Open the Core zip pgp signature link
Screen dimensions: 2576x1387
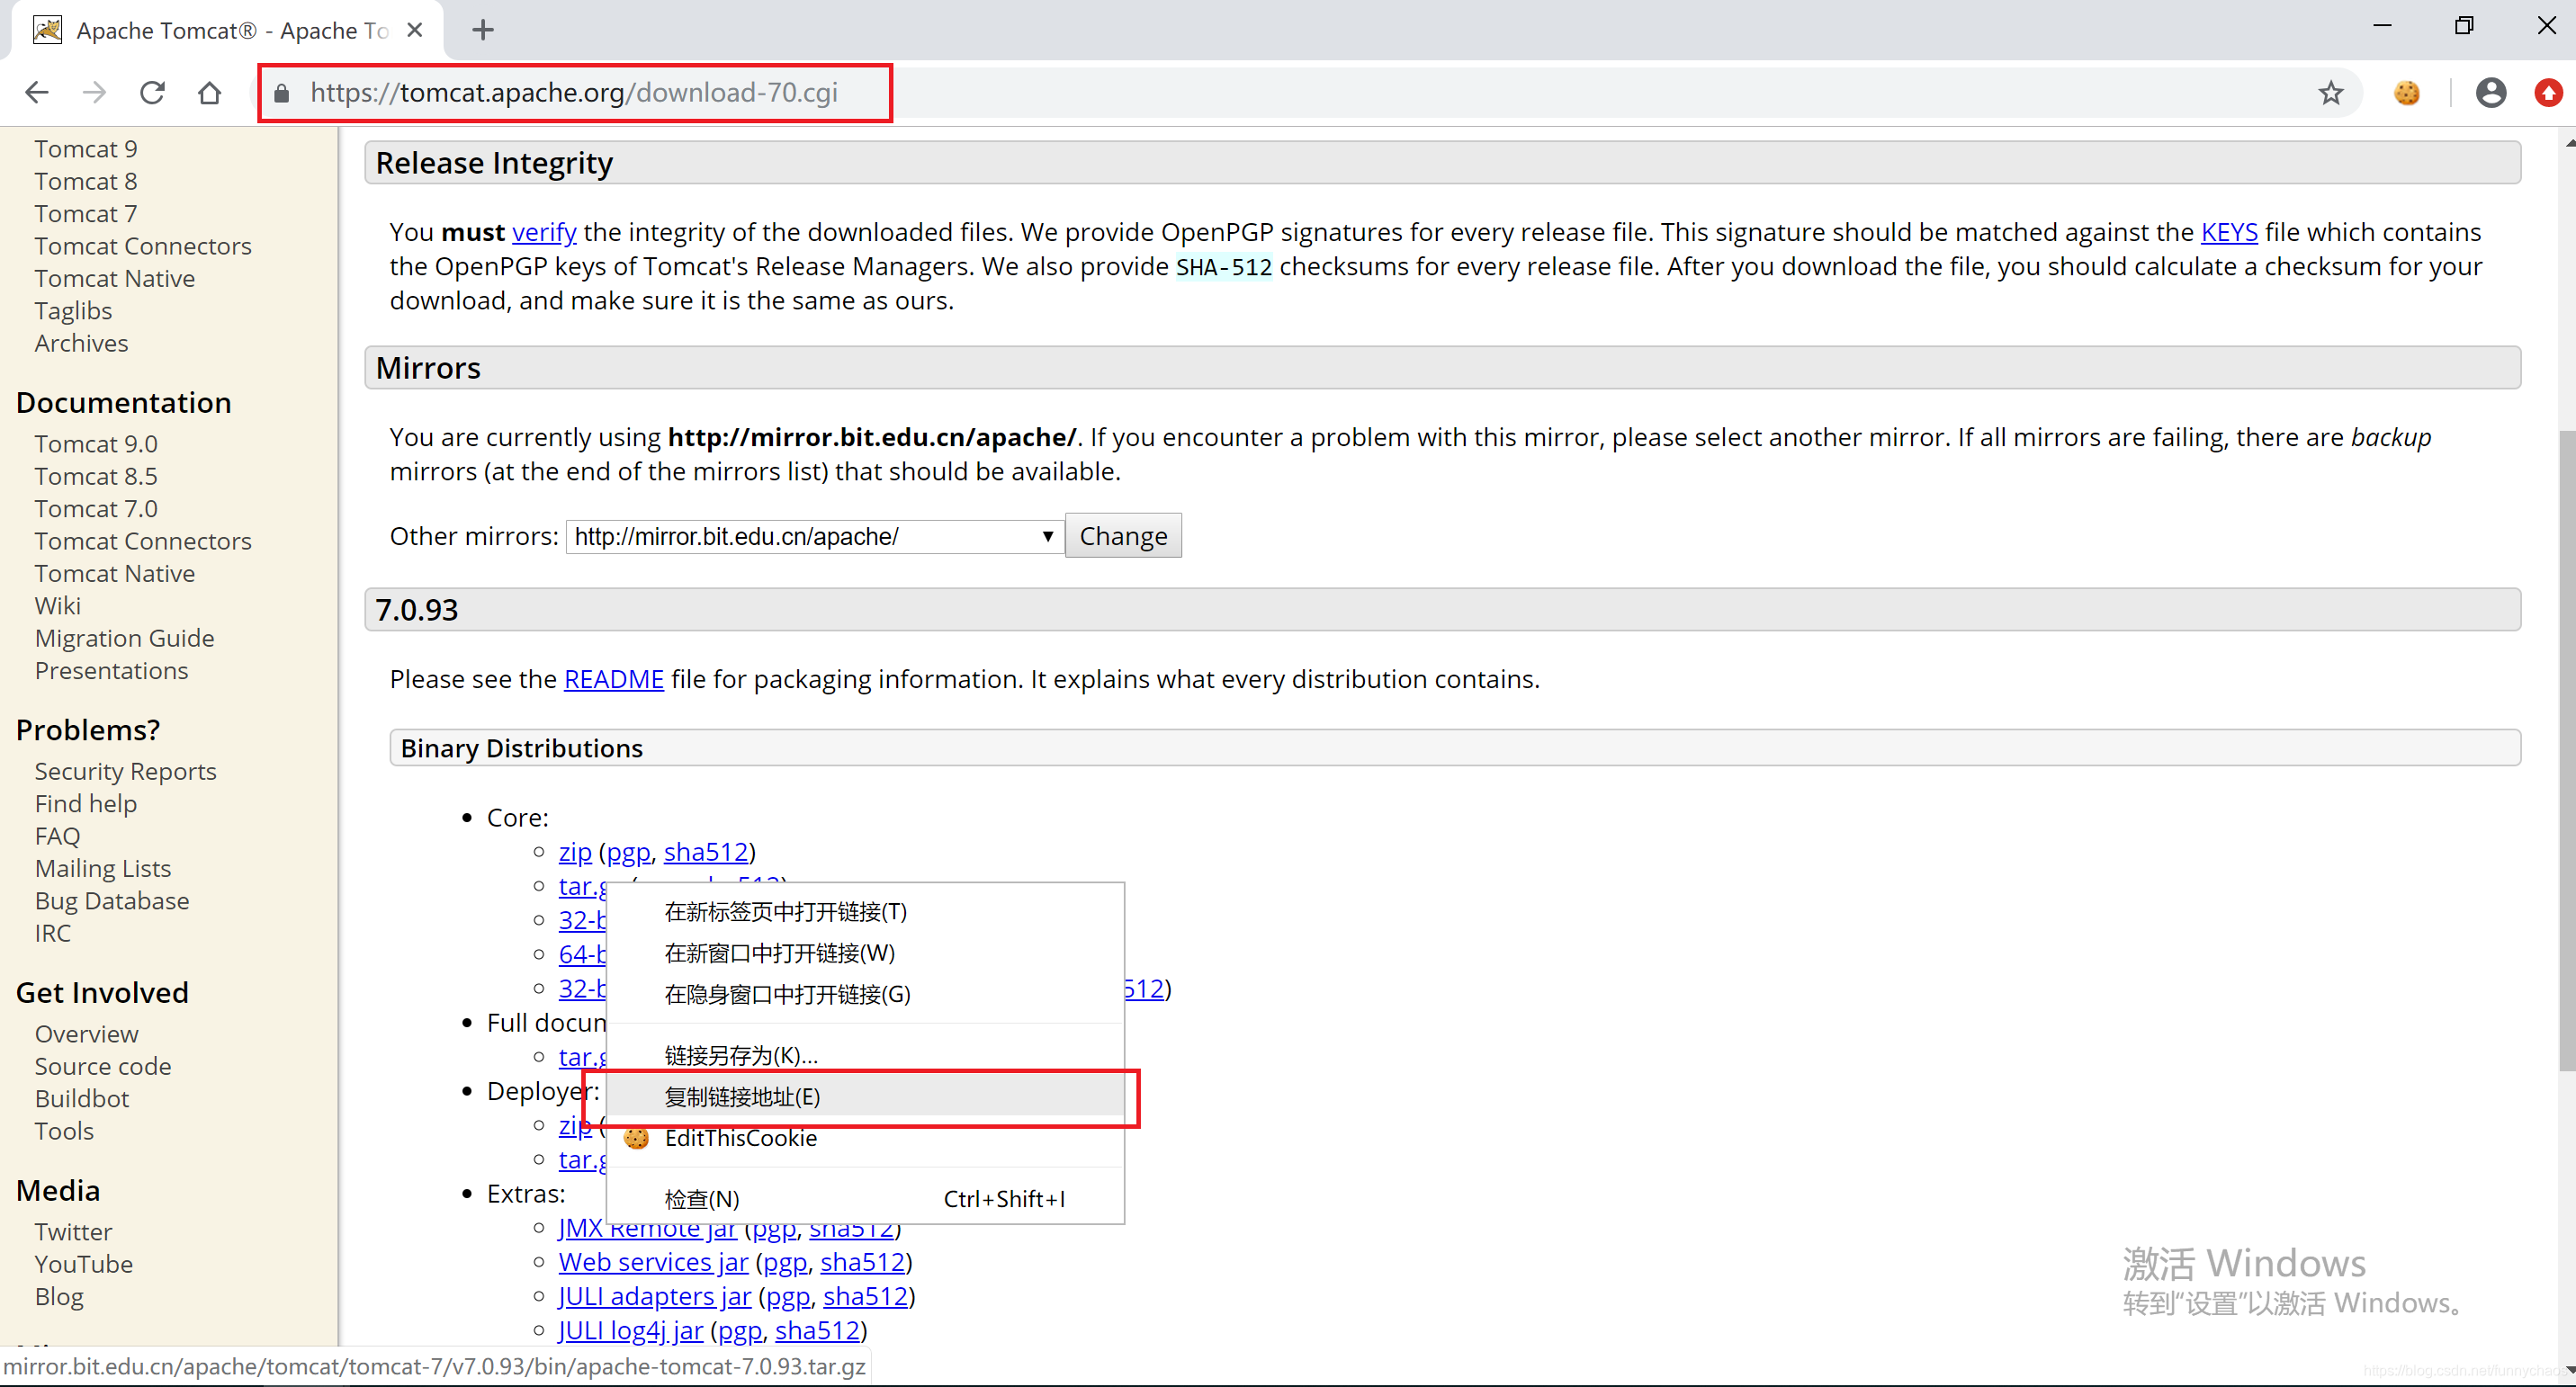coord(628,852)
